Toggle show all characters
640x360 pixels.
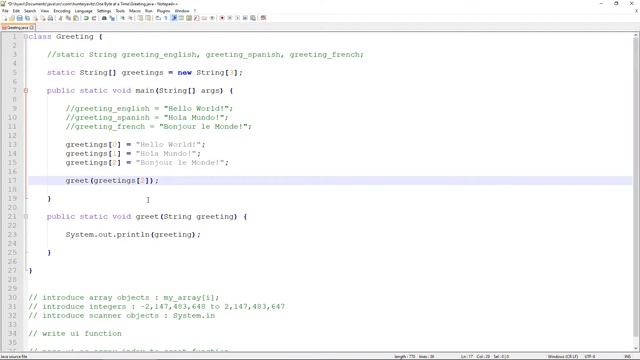coord(165,18)
